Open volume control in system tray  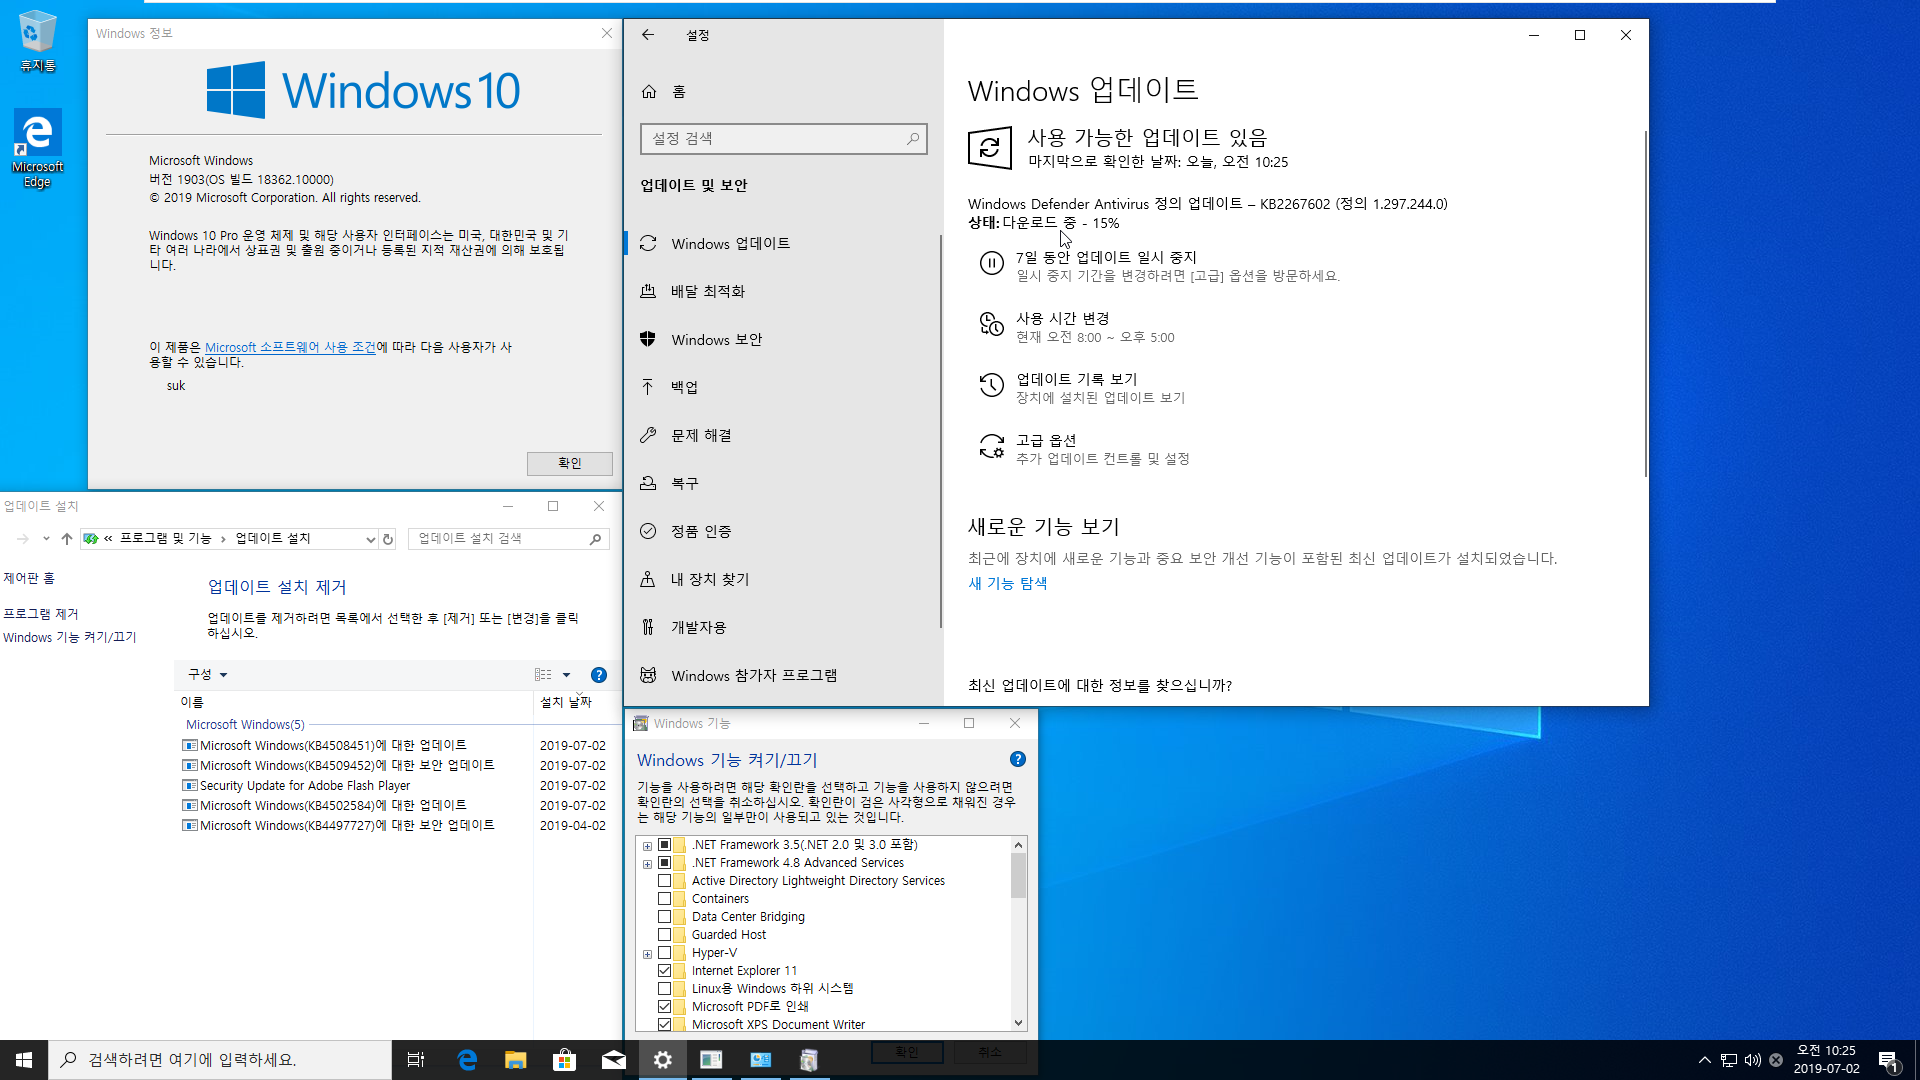[x=1752, y=1060]
